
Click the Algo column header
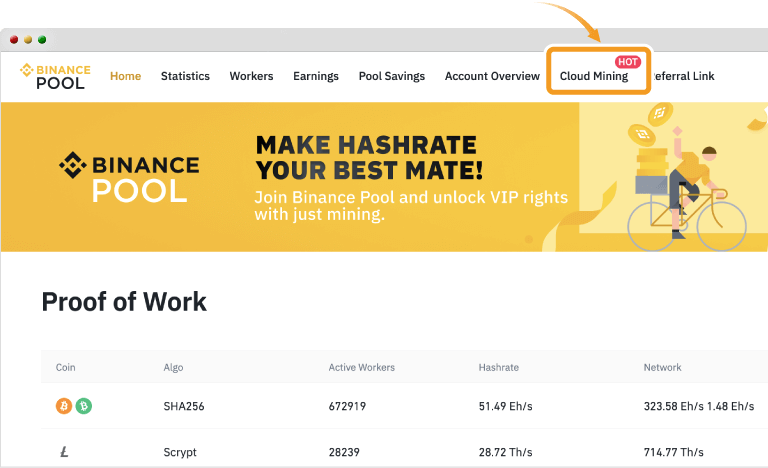tap(173, 368)
